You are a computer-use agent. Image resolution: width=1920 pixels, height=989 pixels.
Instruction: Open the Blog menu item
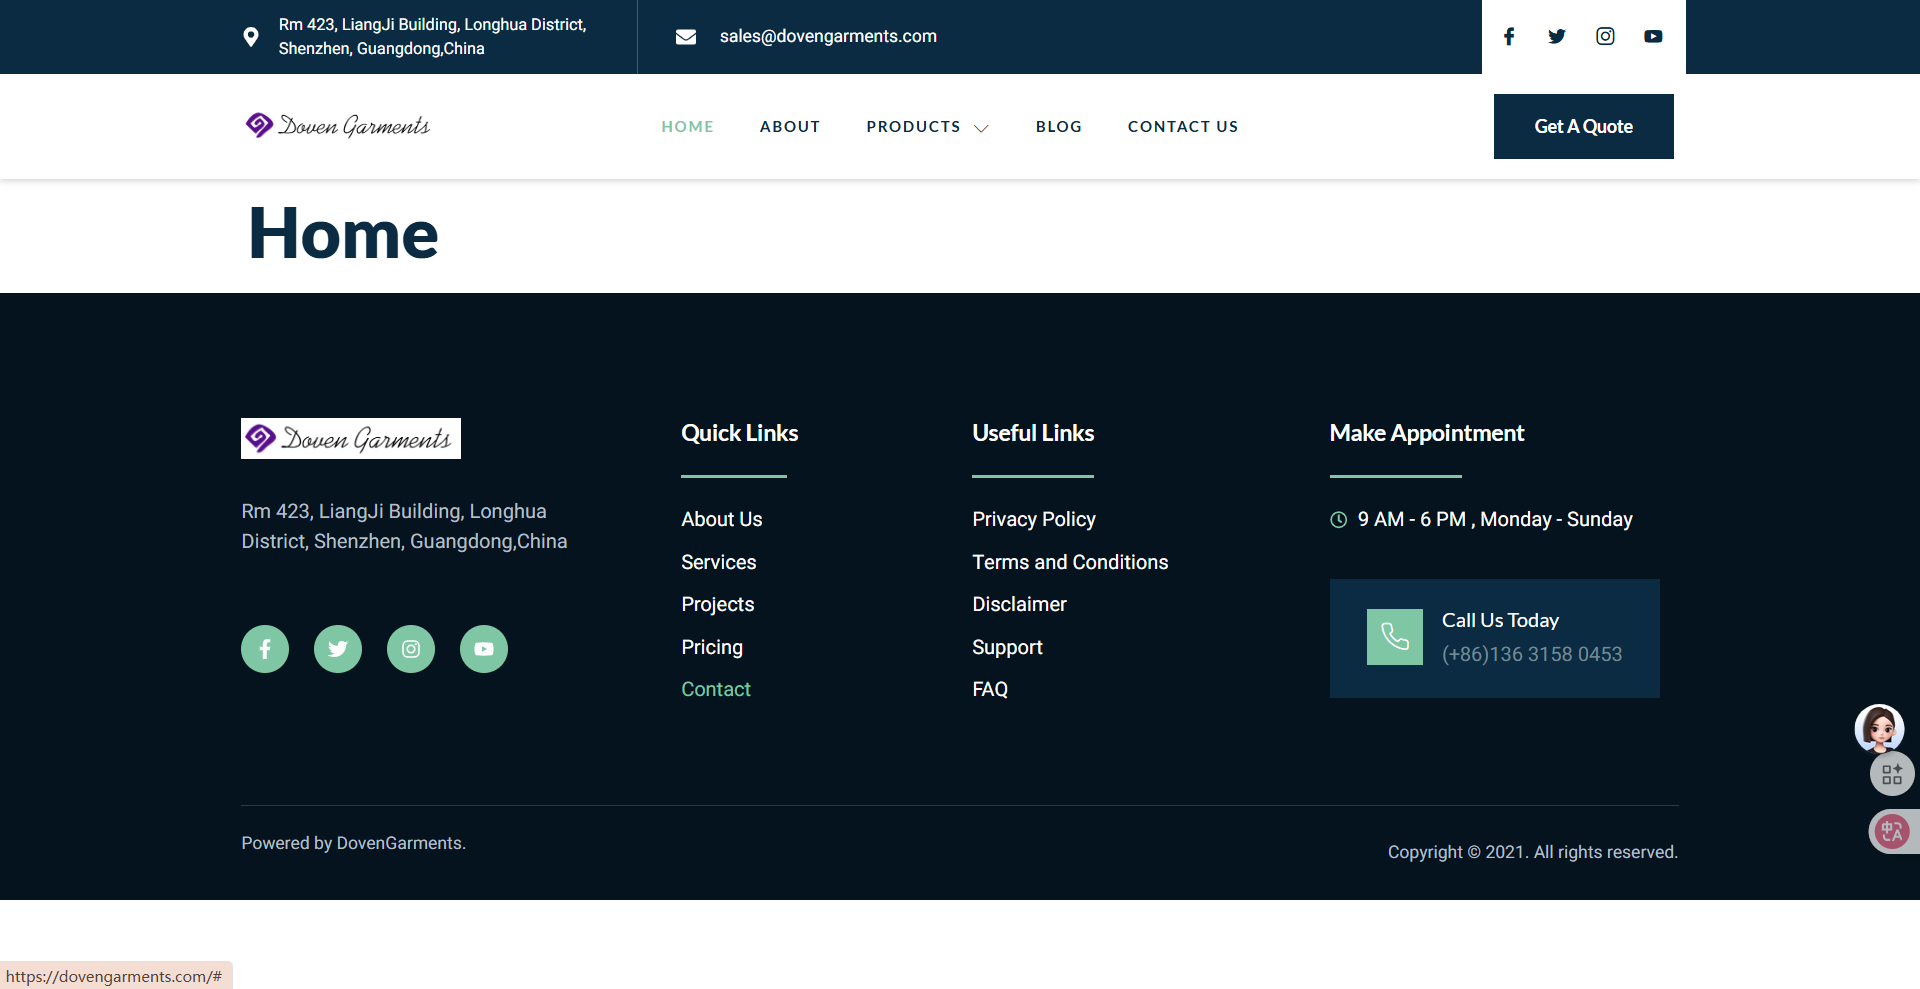[x=1059, y=127]
